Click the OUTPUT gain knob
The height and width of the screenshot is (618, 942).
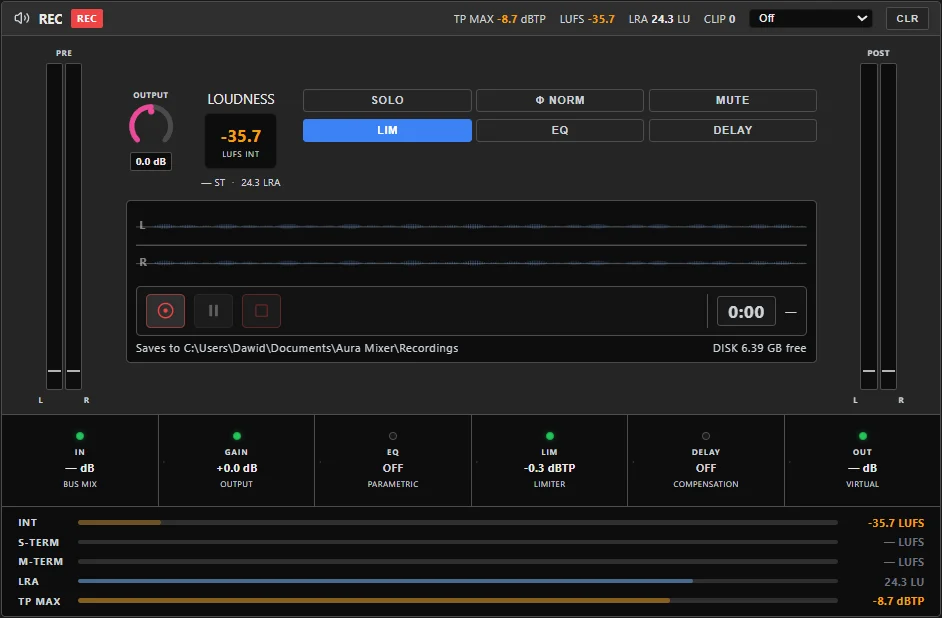click(151, 125)
